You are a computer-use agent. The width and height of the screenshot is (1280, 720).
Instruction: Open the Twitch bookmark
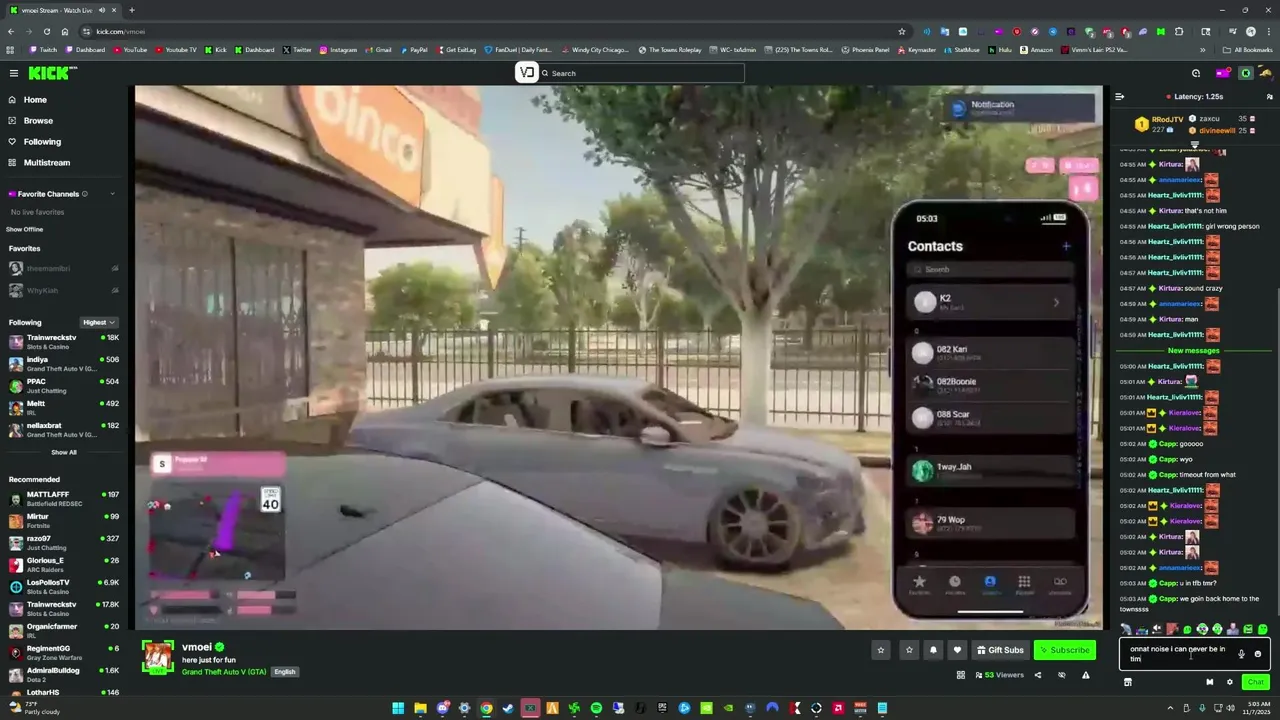(43, 50)
